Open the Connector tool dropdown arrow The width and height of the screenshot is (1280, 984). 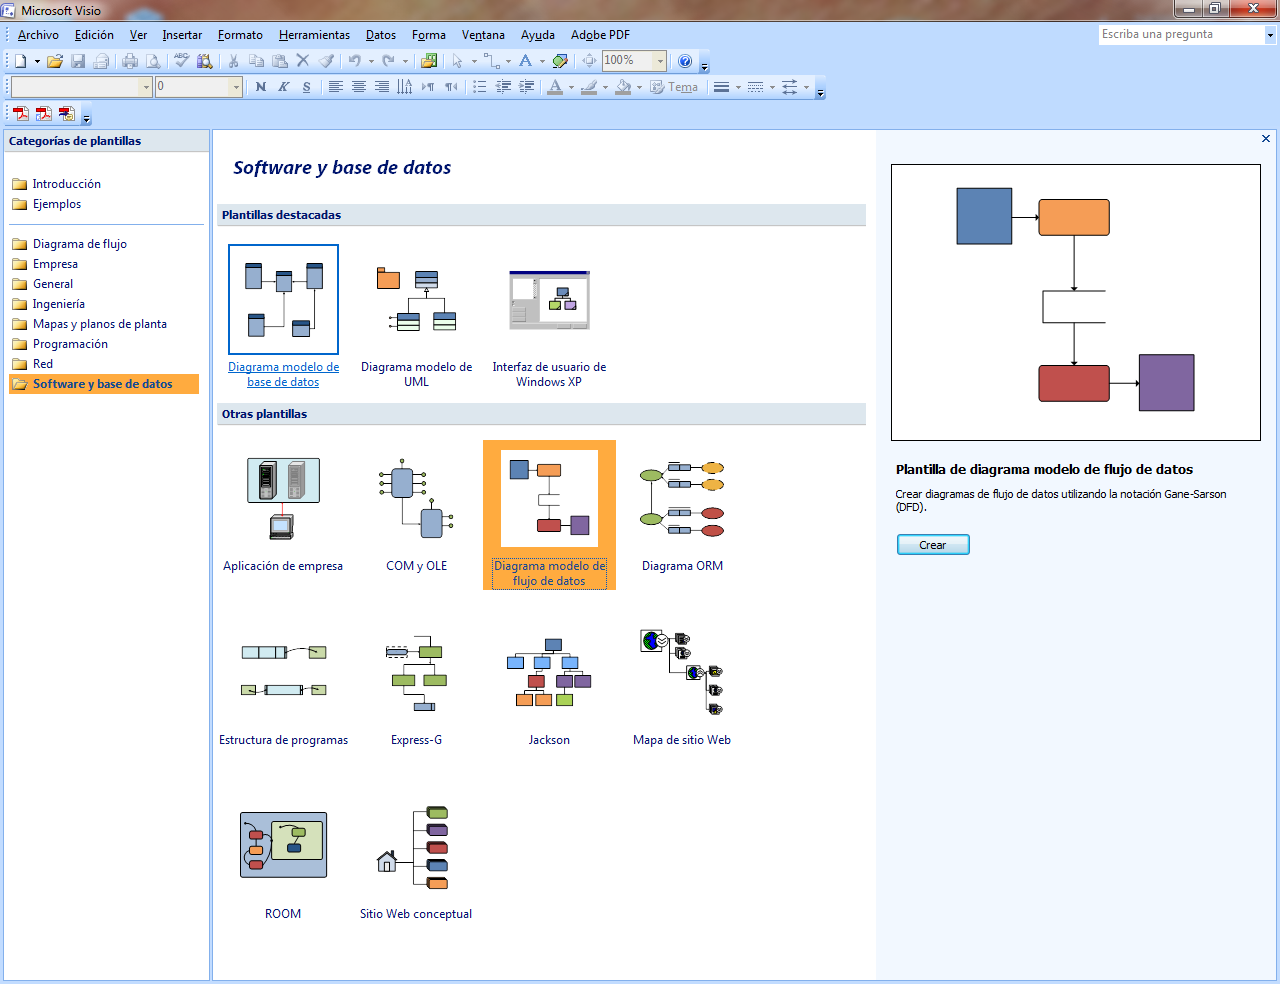click(508, 61)
